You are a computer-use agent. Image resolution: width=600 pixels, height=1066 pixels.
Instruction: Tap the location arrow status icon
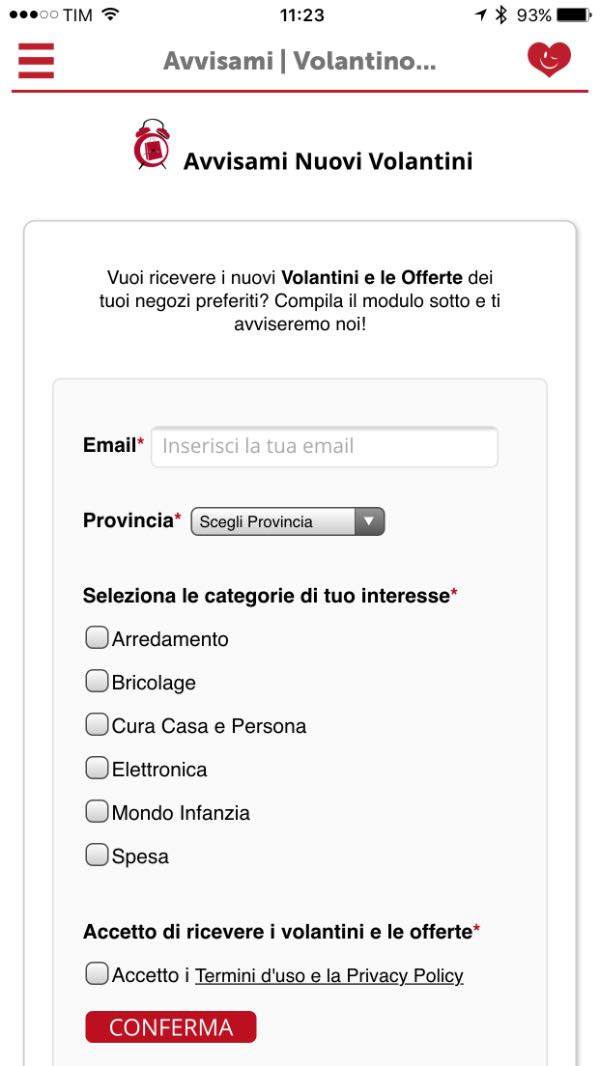pyautogui.click(x=480, y=15)
